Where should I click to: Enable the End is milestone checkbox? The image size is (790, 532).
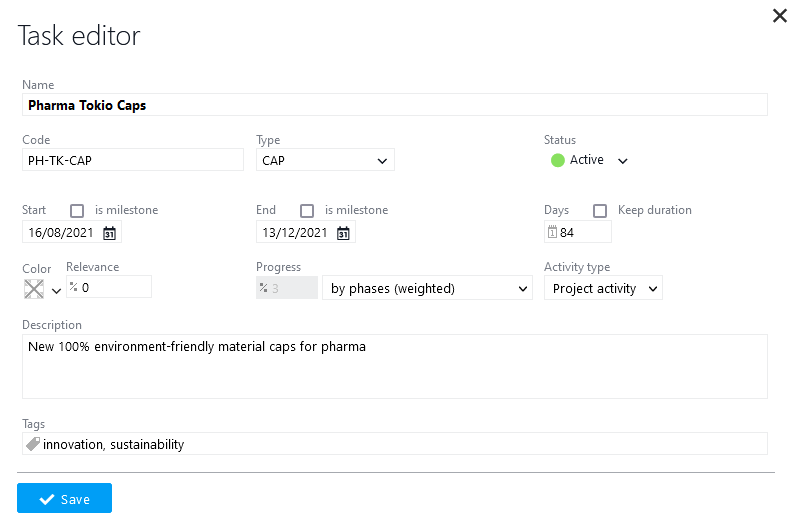point(307,211)
